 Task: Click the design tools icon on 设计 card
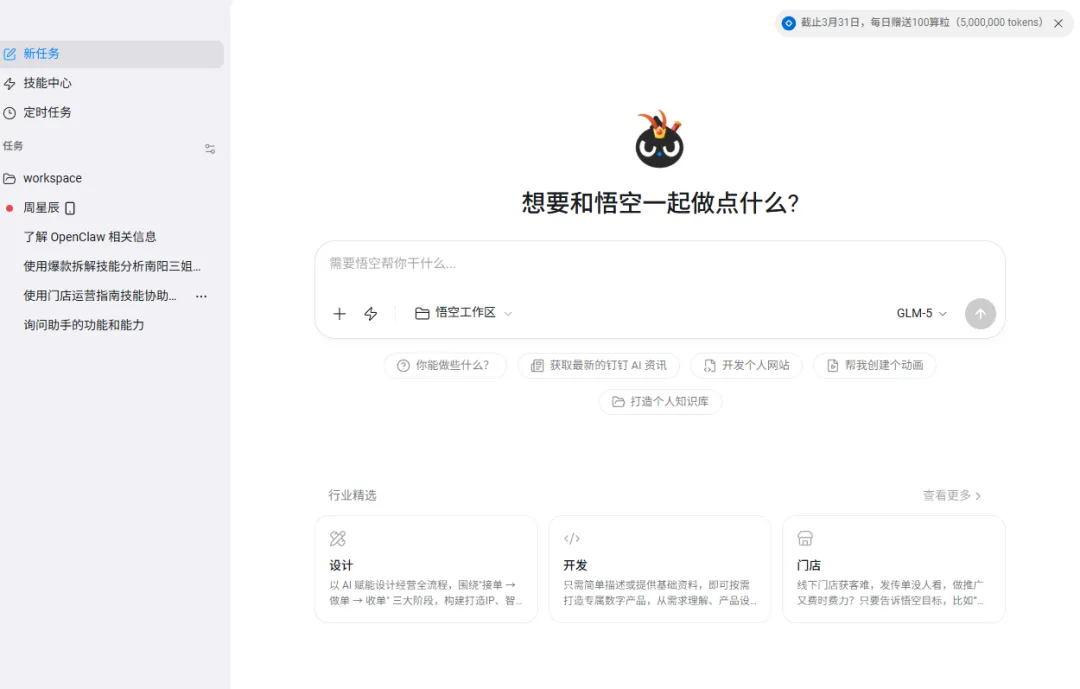[x=338, y=538]
